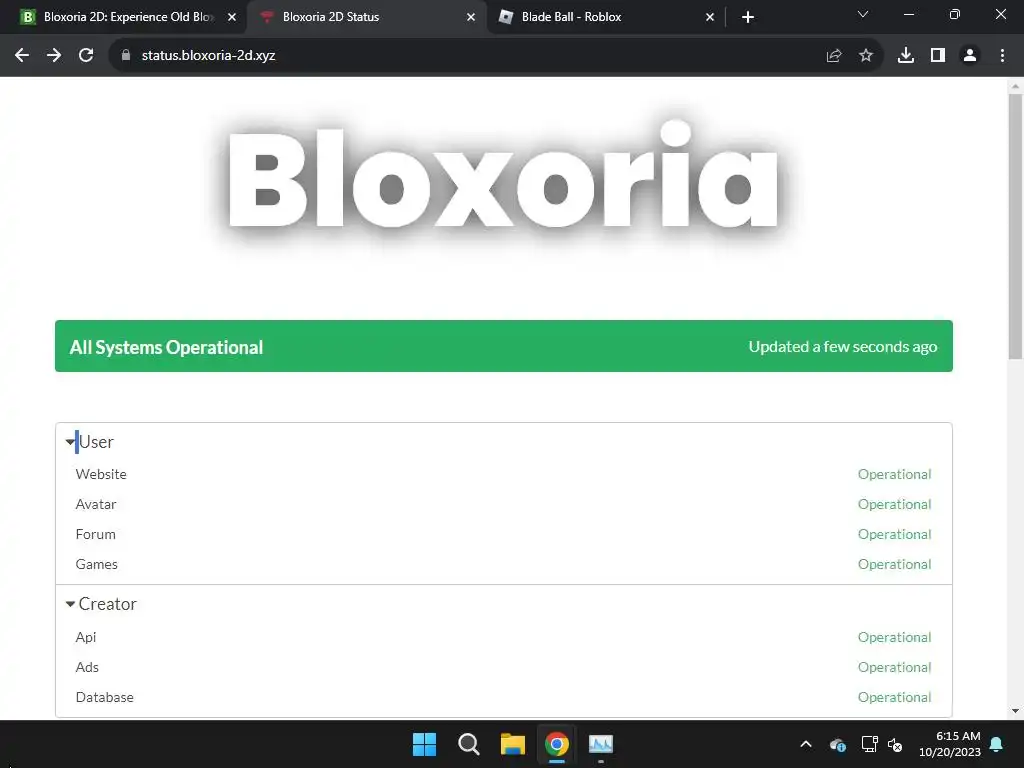Click Operational status next to Database

895,697
